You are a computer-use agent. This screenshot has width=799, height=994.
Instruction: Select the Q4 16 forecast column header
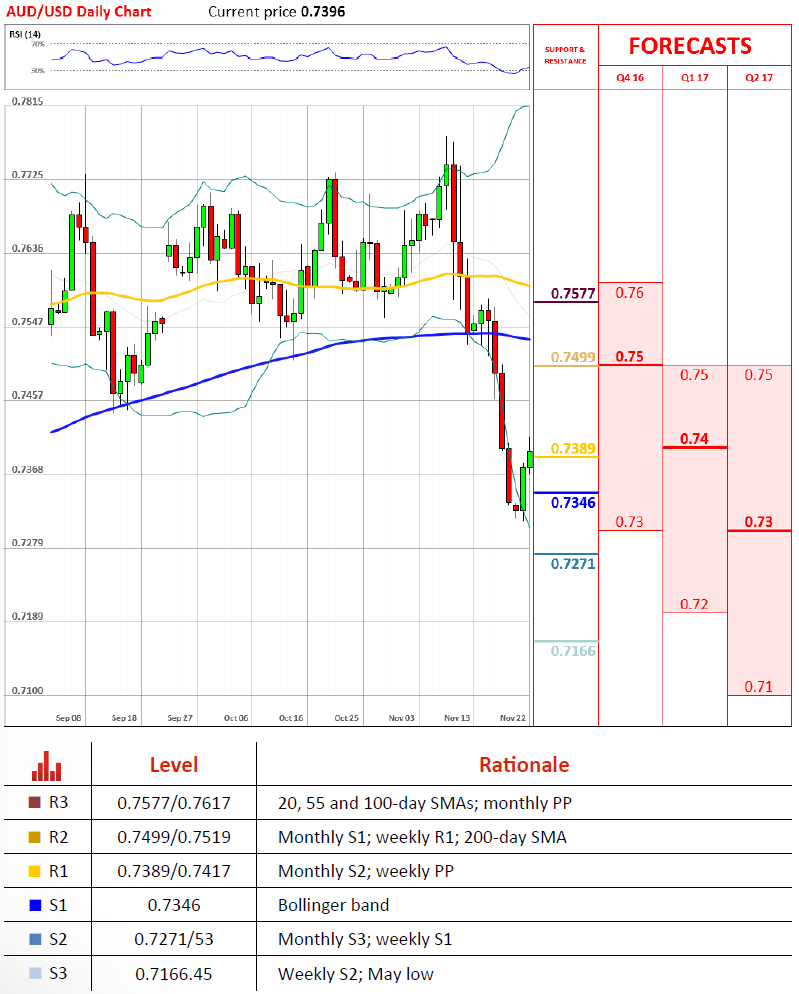click(630, 77)
